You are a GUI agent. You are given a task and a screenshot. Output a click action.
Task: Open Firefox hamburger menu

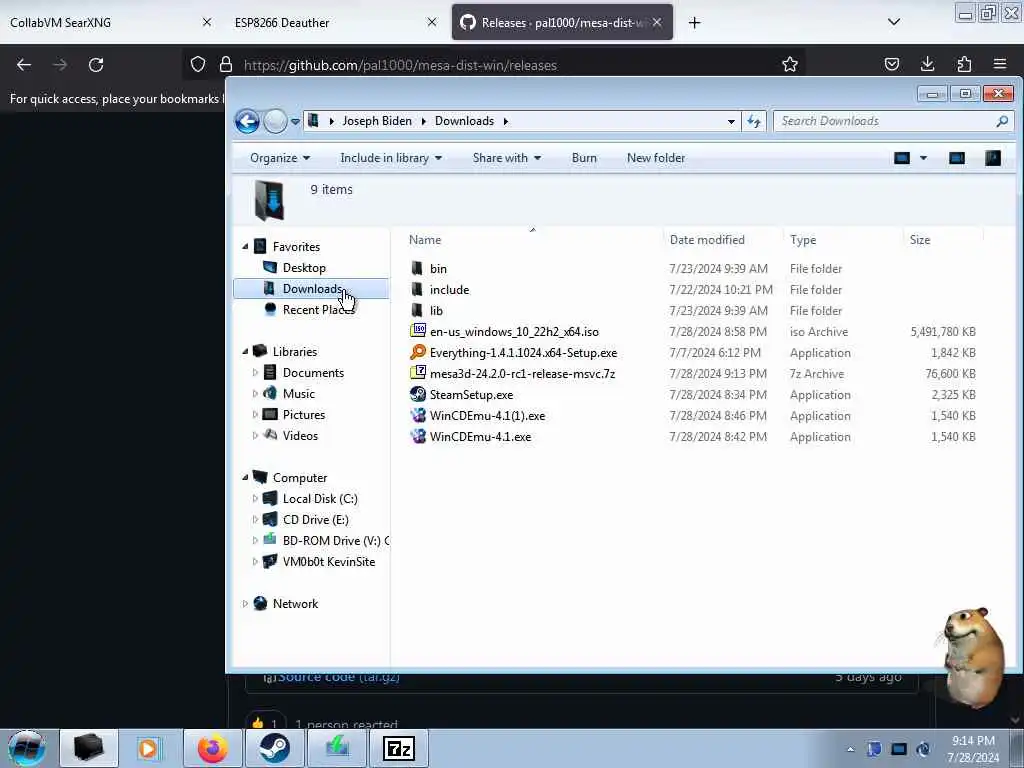tap(1000, 64)
